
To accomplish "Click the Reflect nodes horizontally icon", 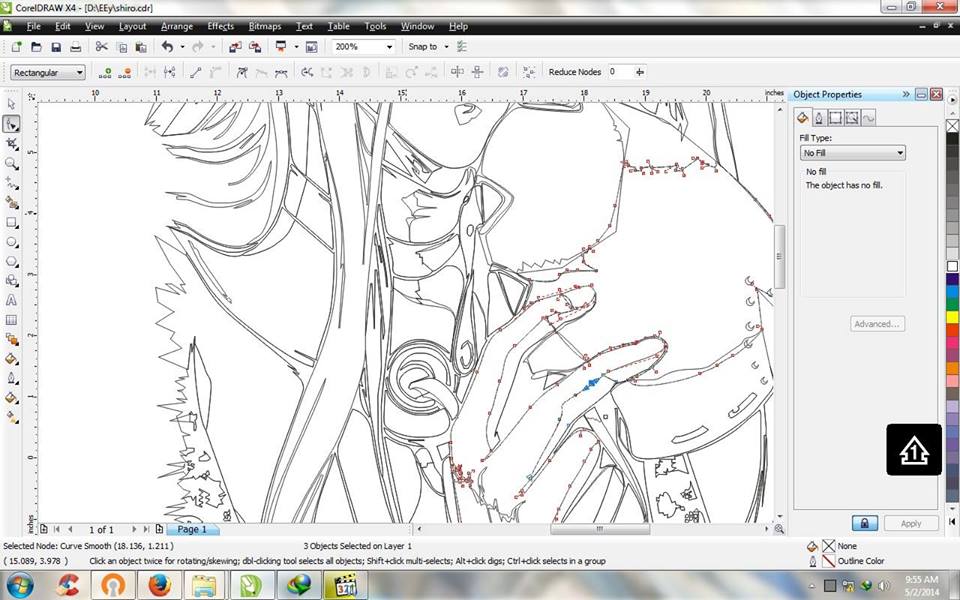I will point(457,72).
